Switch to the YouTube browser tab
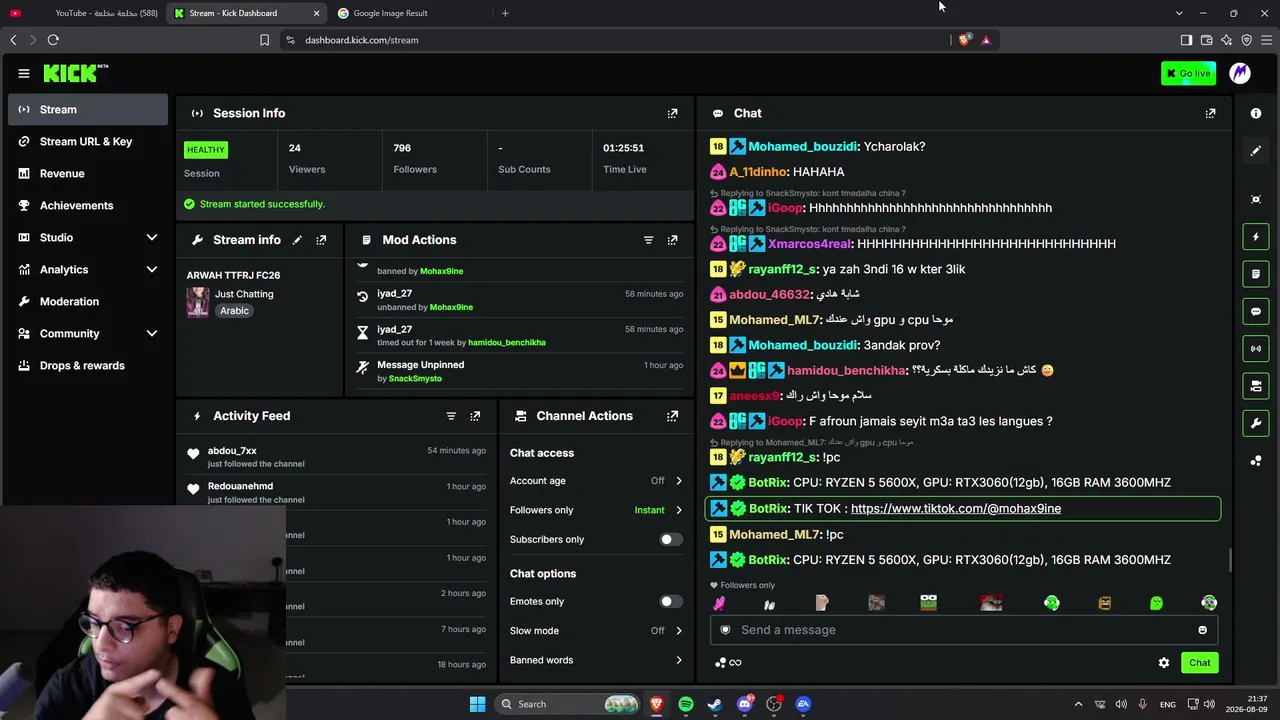 (x=83, y=13)
